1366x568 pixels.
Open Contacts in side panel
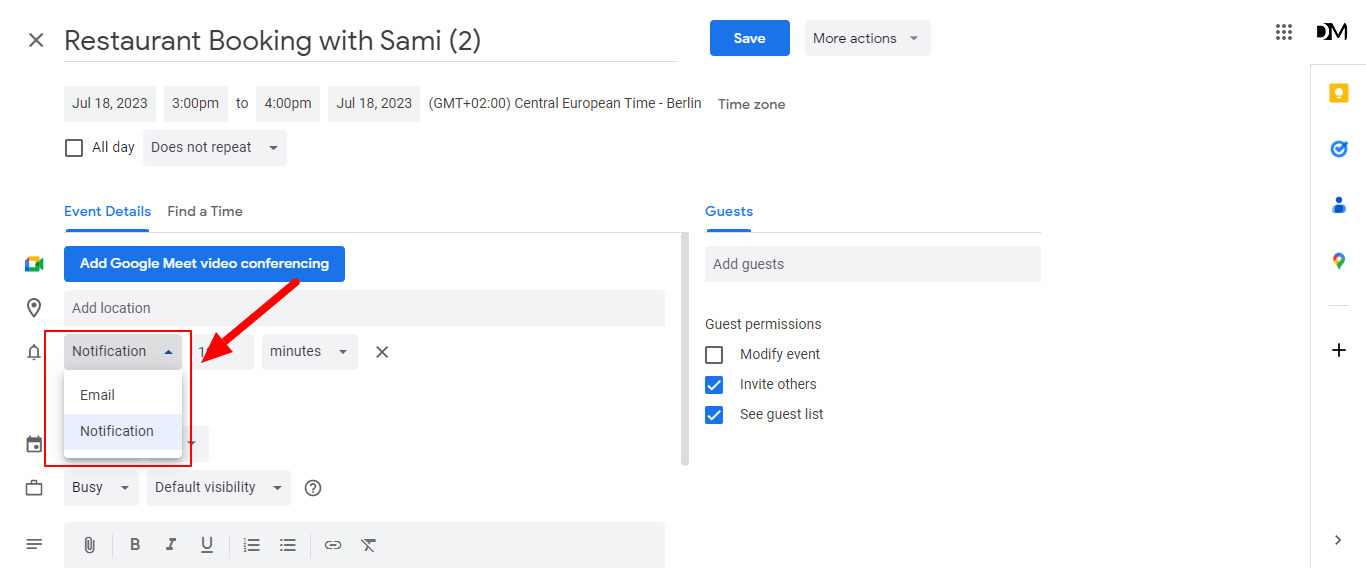[1338, 205]
